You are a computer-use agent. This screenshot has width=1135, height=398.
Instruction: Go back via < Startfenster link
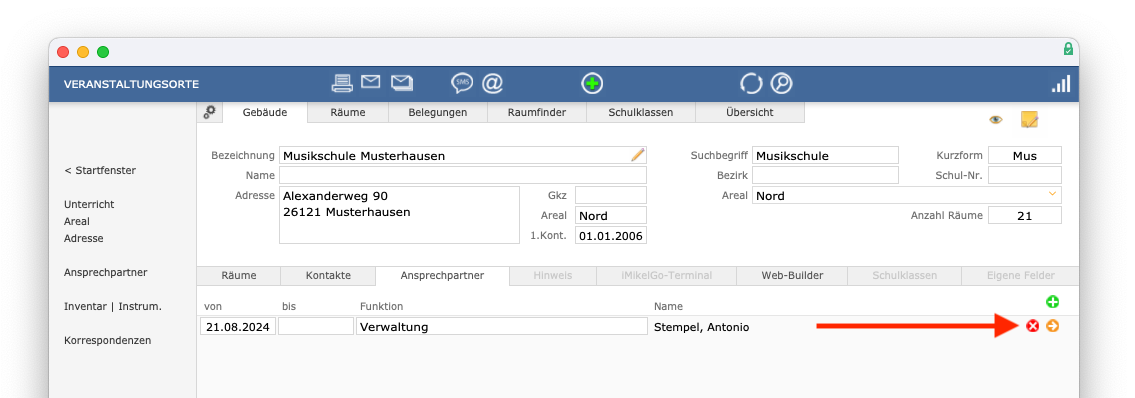click(100, 171)
